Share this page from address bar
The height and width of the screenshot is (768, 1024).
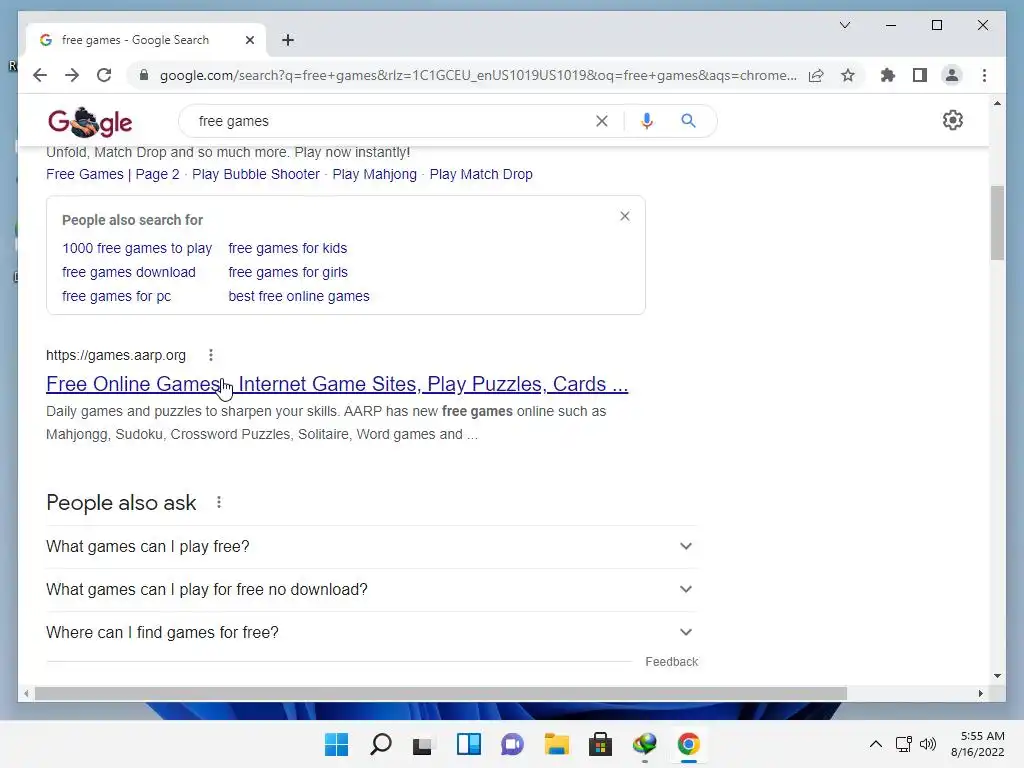pos(816,75)
